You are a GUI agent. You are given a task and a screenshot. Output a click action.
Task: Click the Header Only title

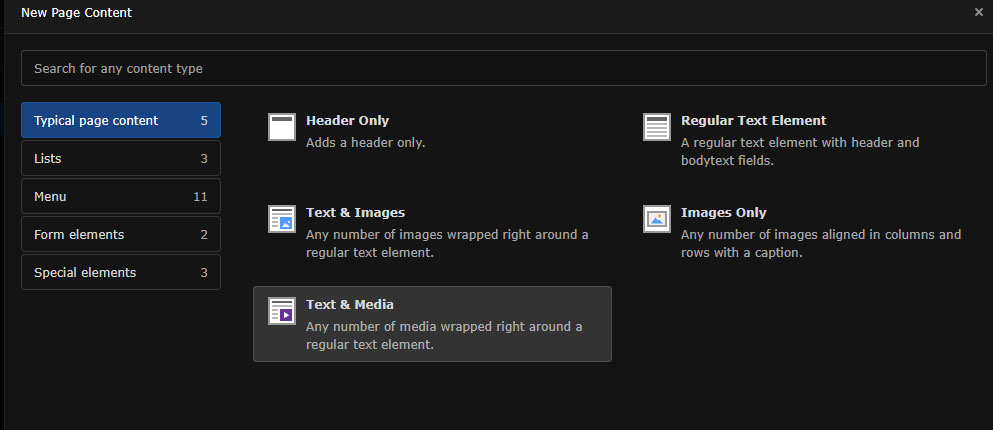tap(347, 120)
